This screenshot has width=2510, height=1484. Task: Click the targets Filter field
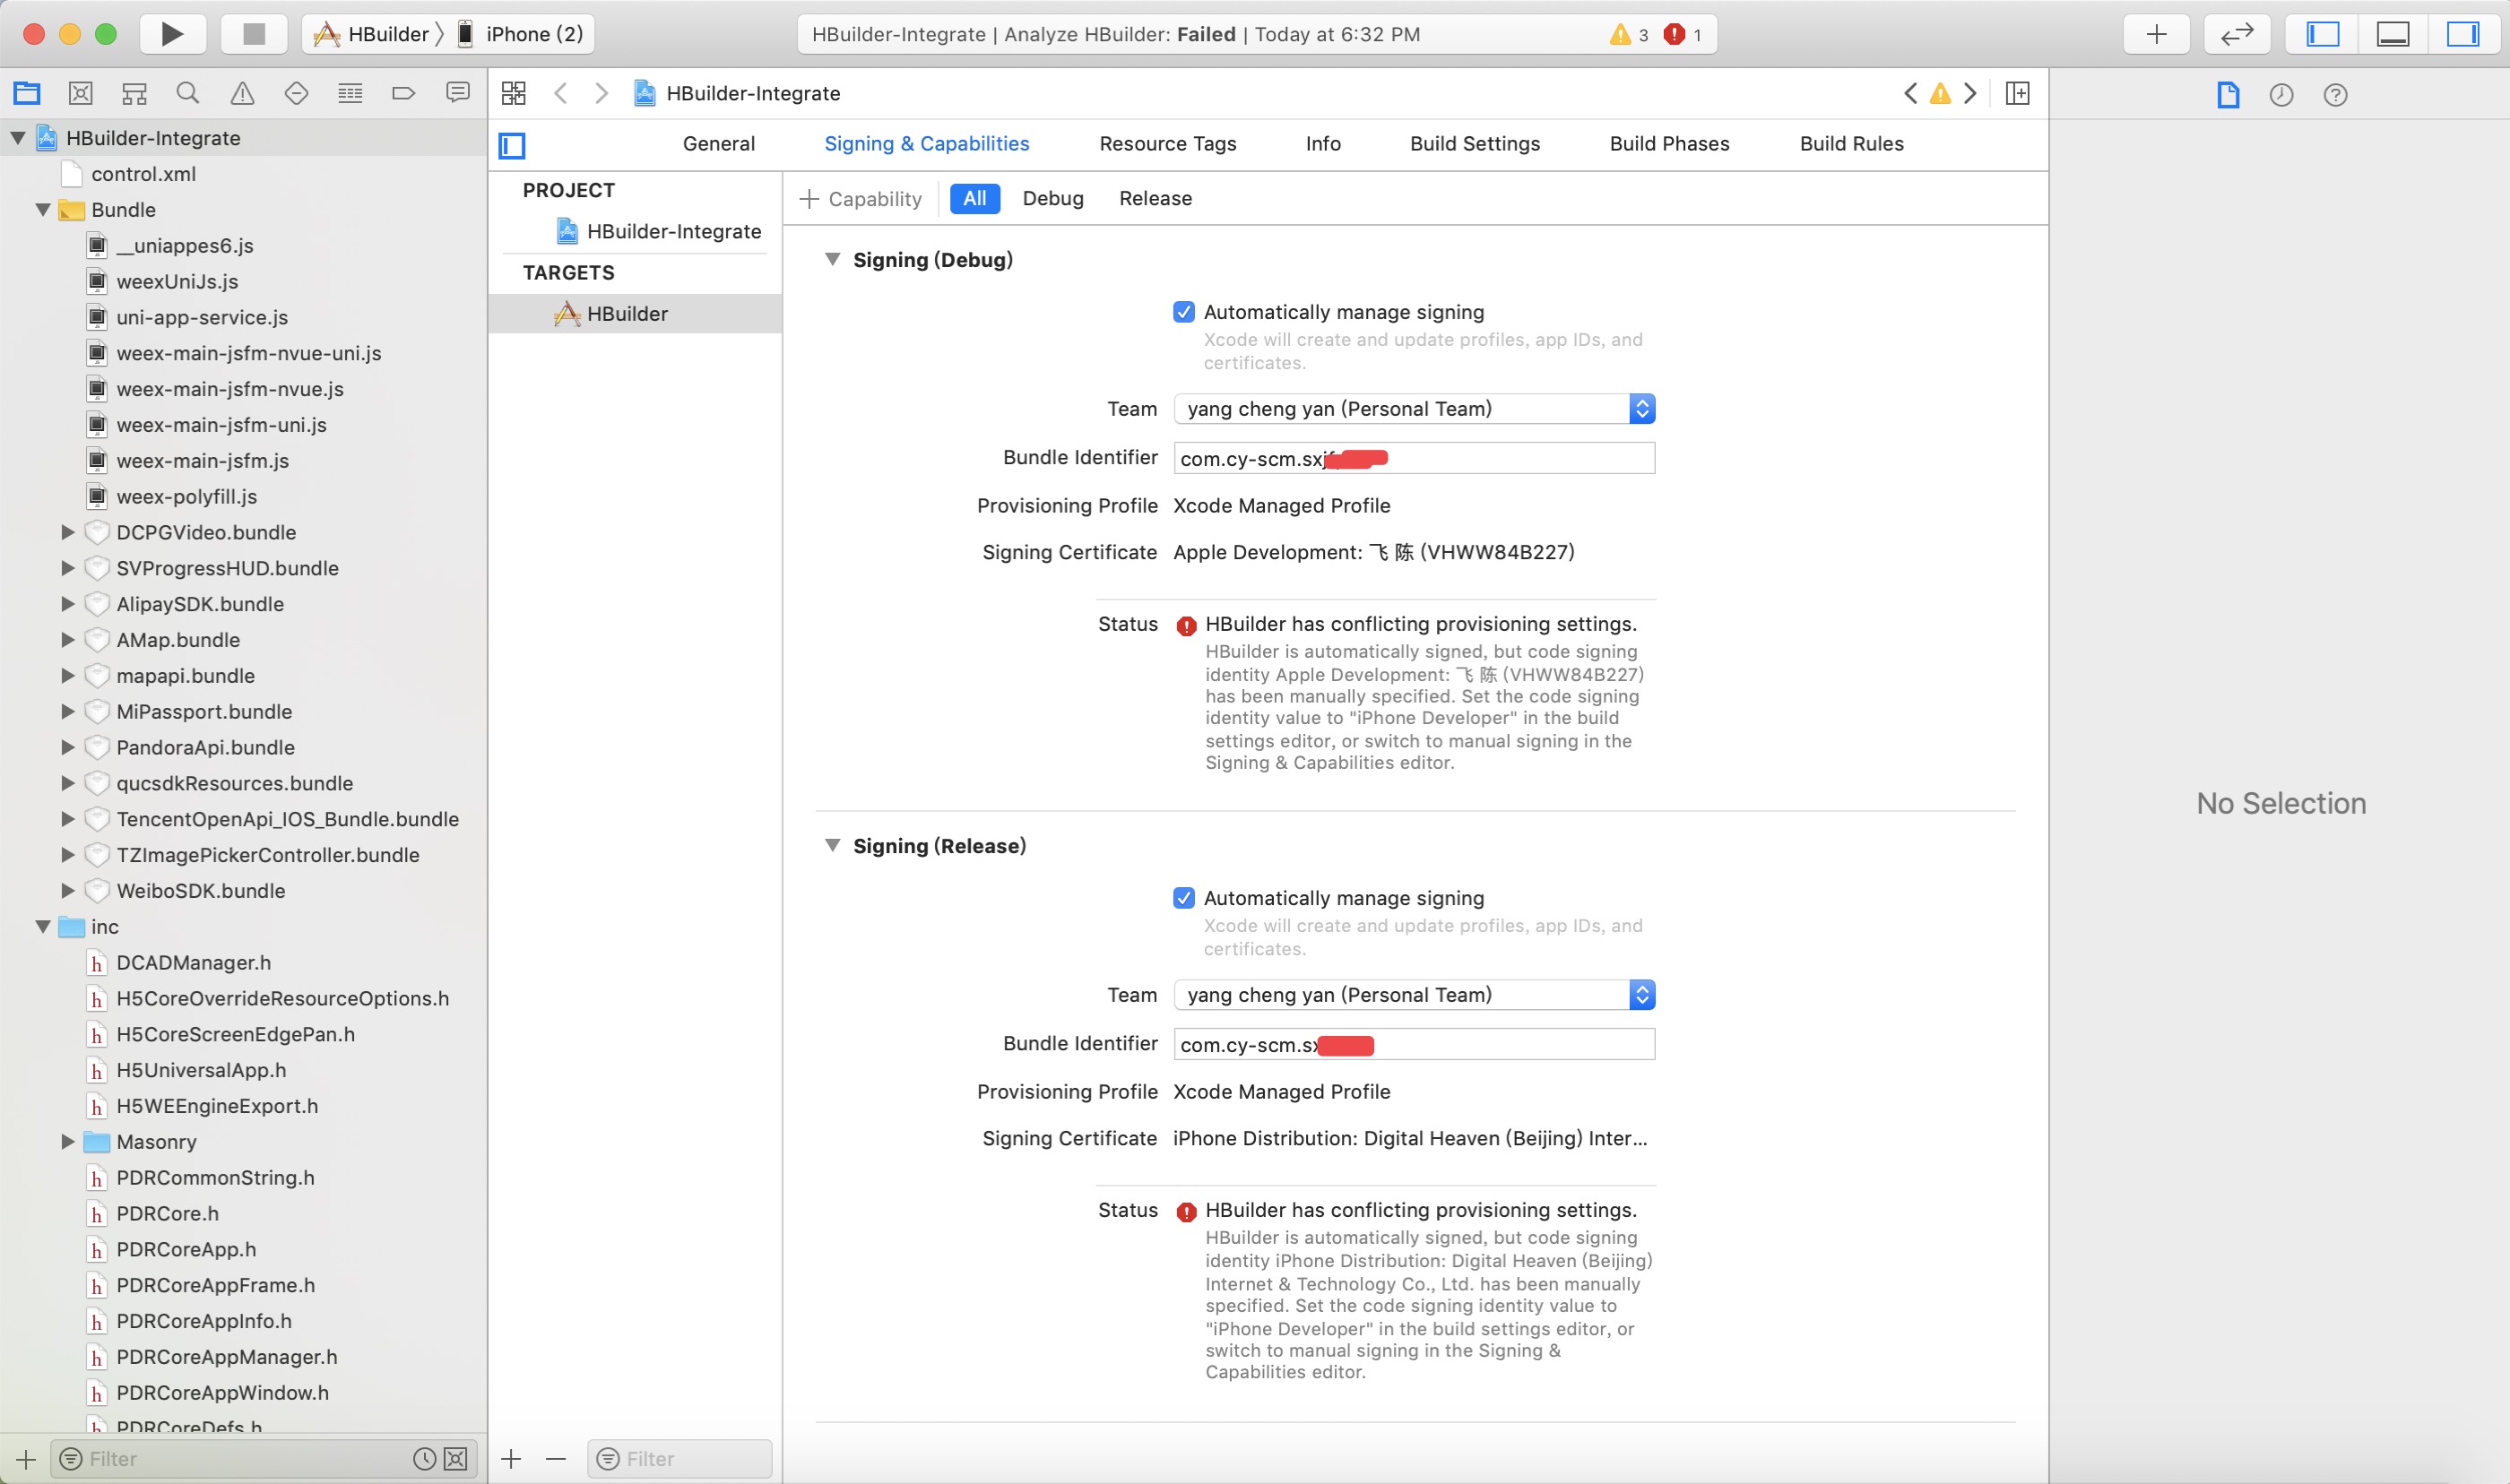pyautogui.click(x=680, y=1459)
